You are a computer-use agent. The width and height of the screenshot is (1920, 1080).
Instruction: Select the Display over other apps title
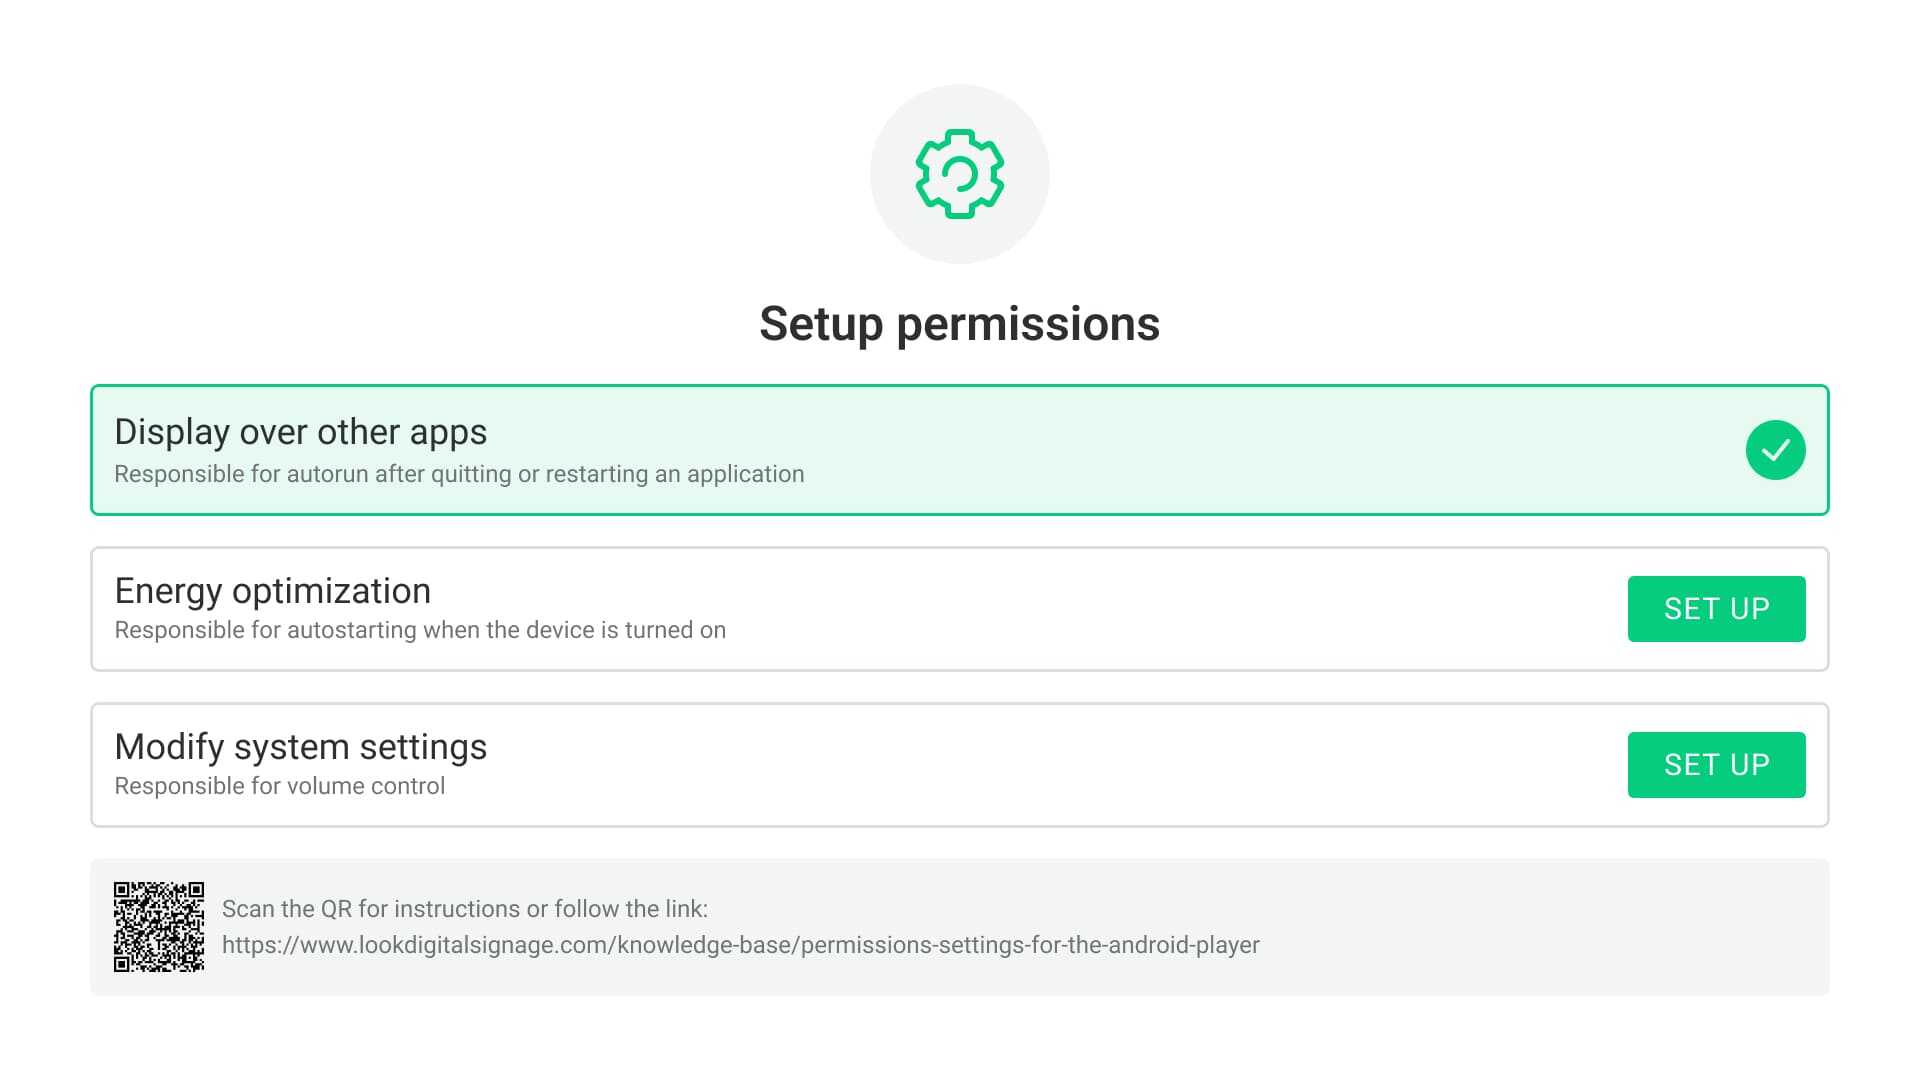click(300, 432)
